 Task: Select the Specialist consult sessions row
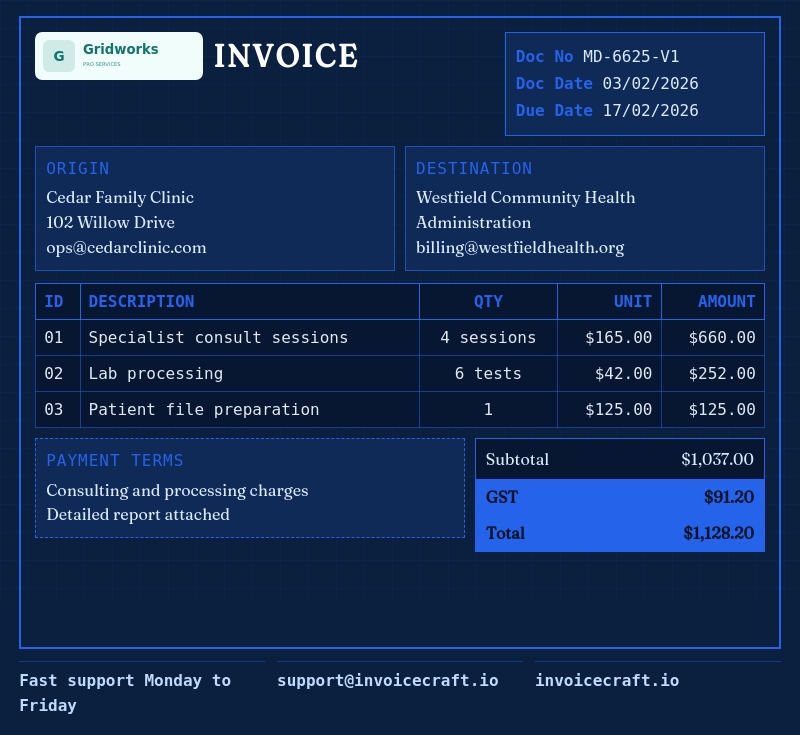(400, 338)
